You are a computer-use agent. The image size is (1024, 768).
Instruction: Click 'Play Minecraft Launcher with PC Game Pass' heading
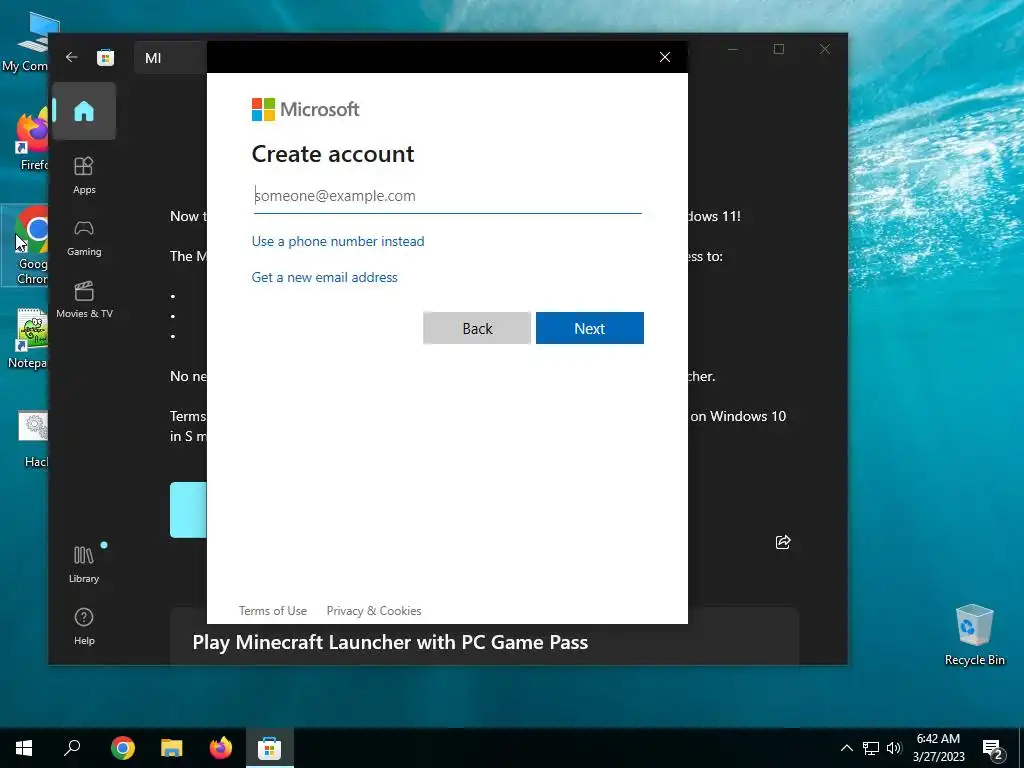click(390, 642)
